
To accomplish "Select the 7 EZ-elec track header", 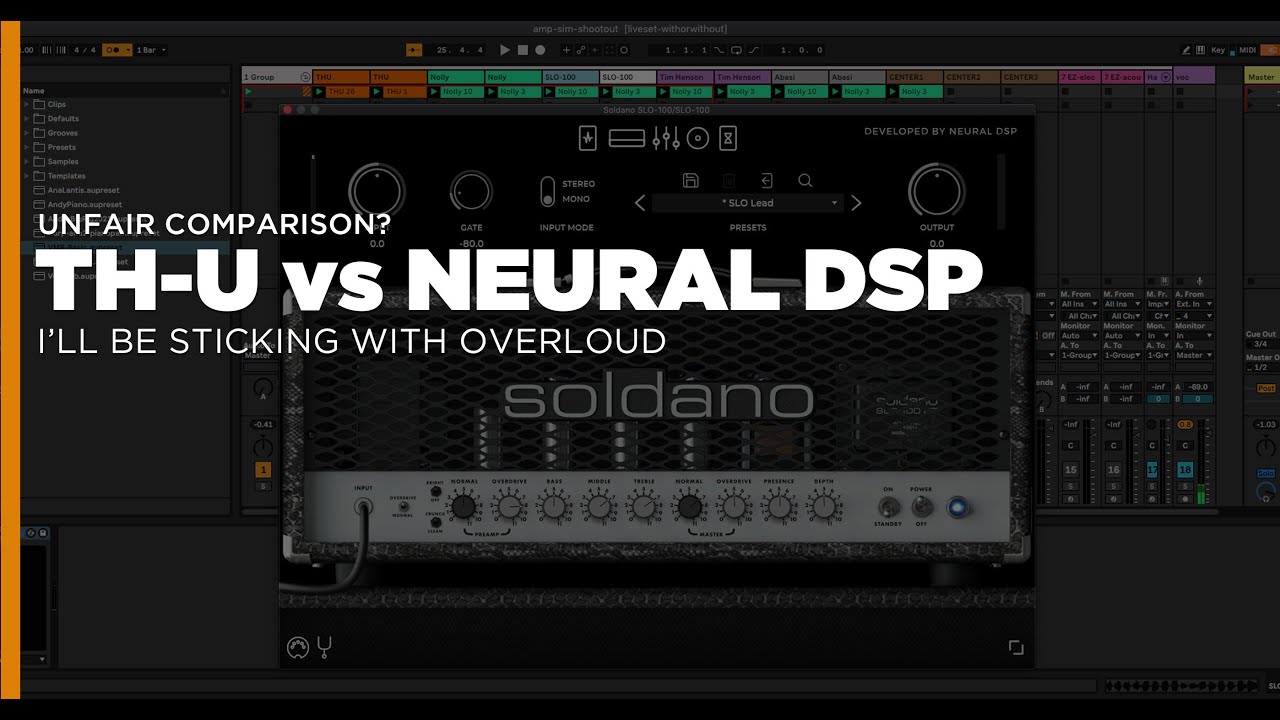I will pyautogui.click(x=1080, y=77).
